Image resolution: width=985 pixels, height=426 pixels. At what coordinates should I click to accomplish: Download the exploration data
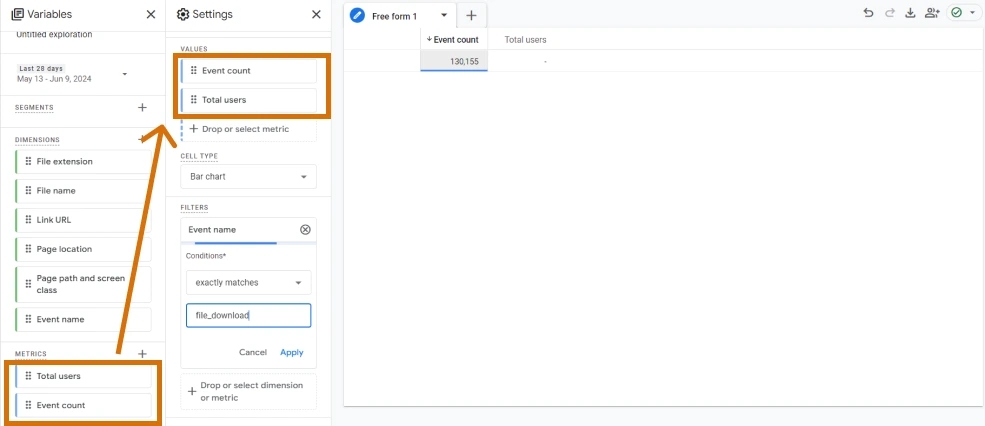910,13
